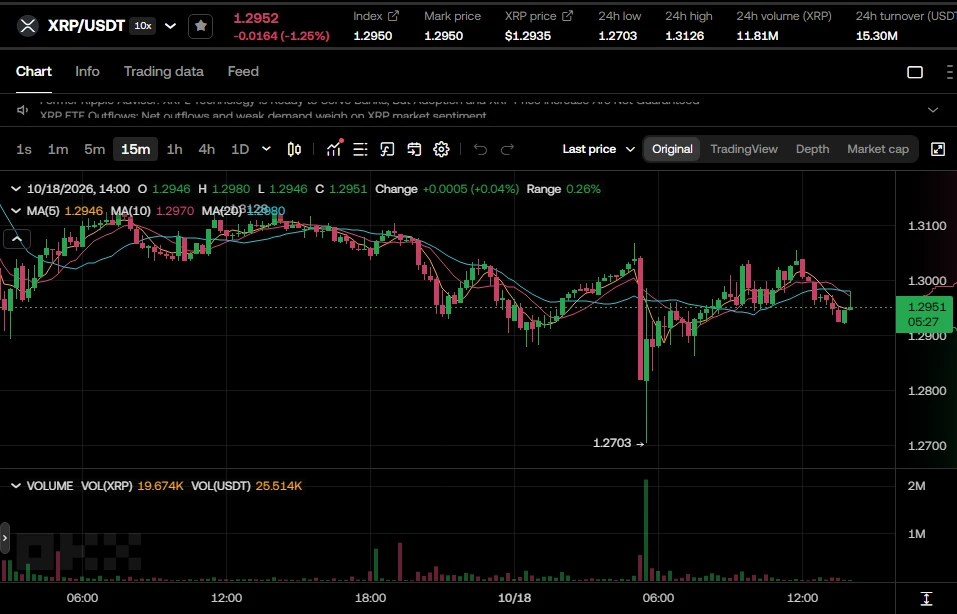Open the Last price dropdown
This screenshot has height=614, width=957.
(599, 149)
